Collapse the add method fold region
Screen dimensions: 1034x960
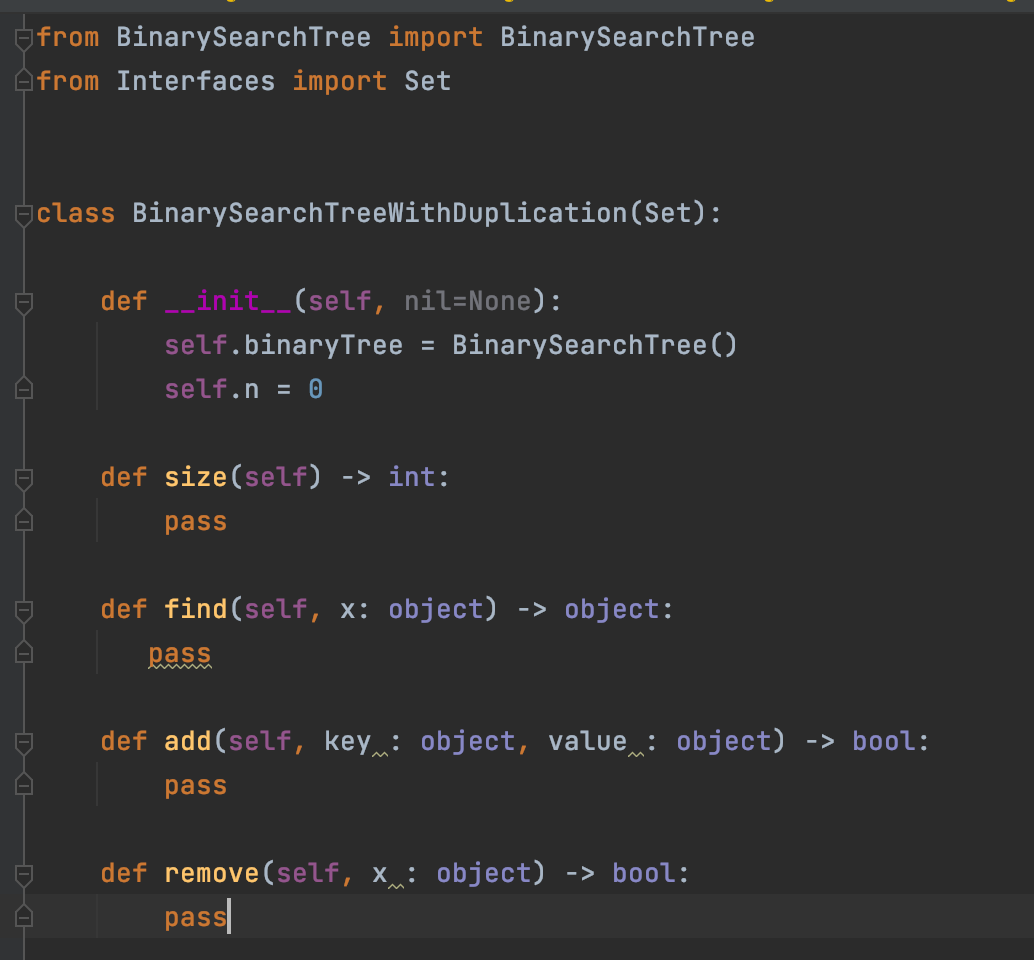point(22,741)
